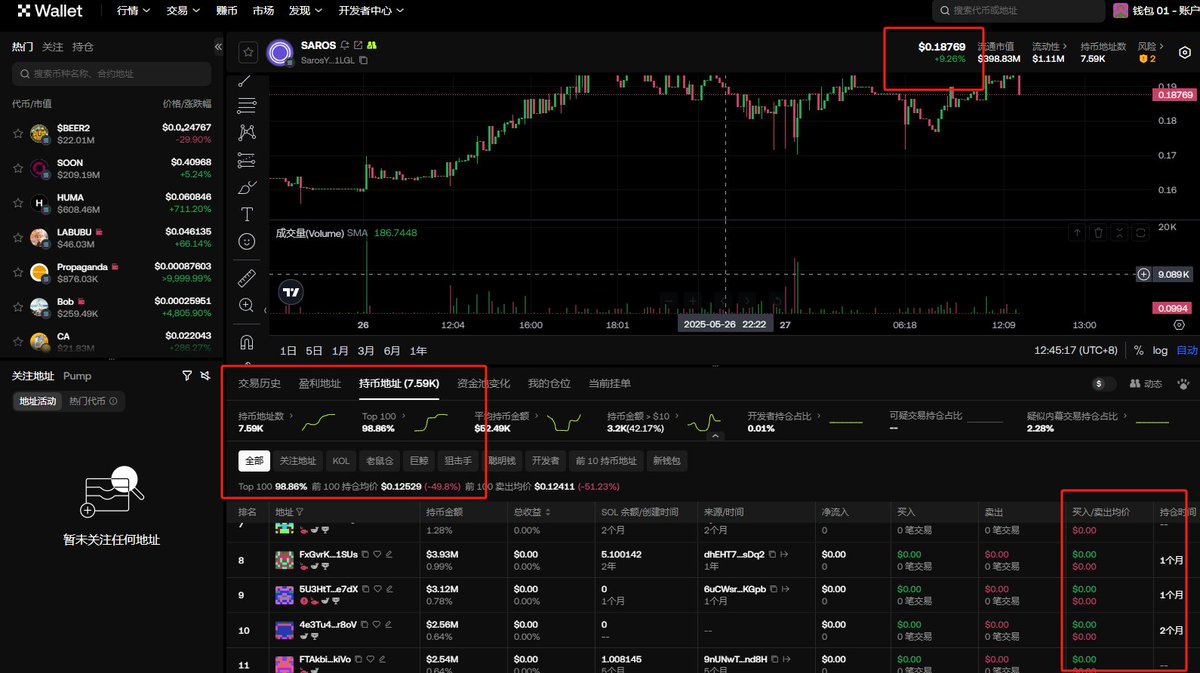Star the LABUBU token in the list

pos(18,238)
